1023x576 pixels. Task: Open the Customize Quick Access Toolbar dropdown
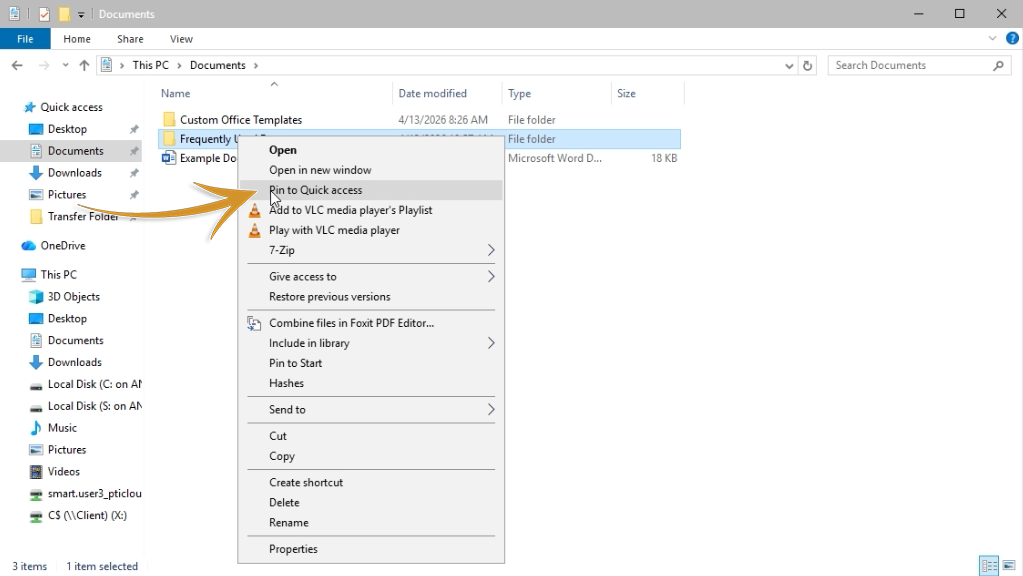(x=81, y=14)
